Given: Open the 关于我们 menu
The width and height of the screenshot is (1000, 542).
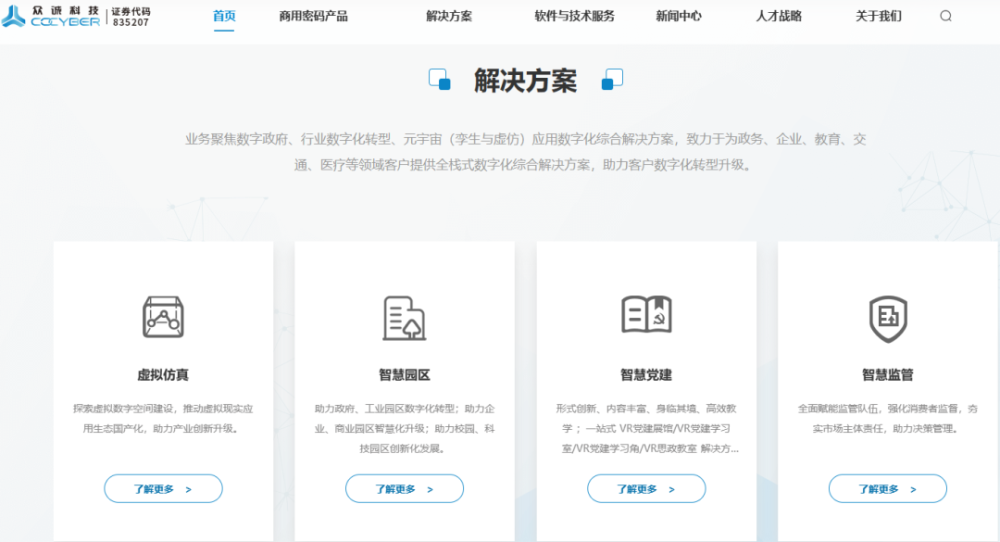Looking at the screenshot, I should [x=878, y=16].
